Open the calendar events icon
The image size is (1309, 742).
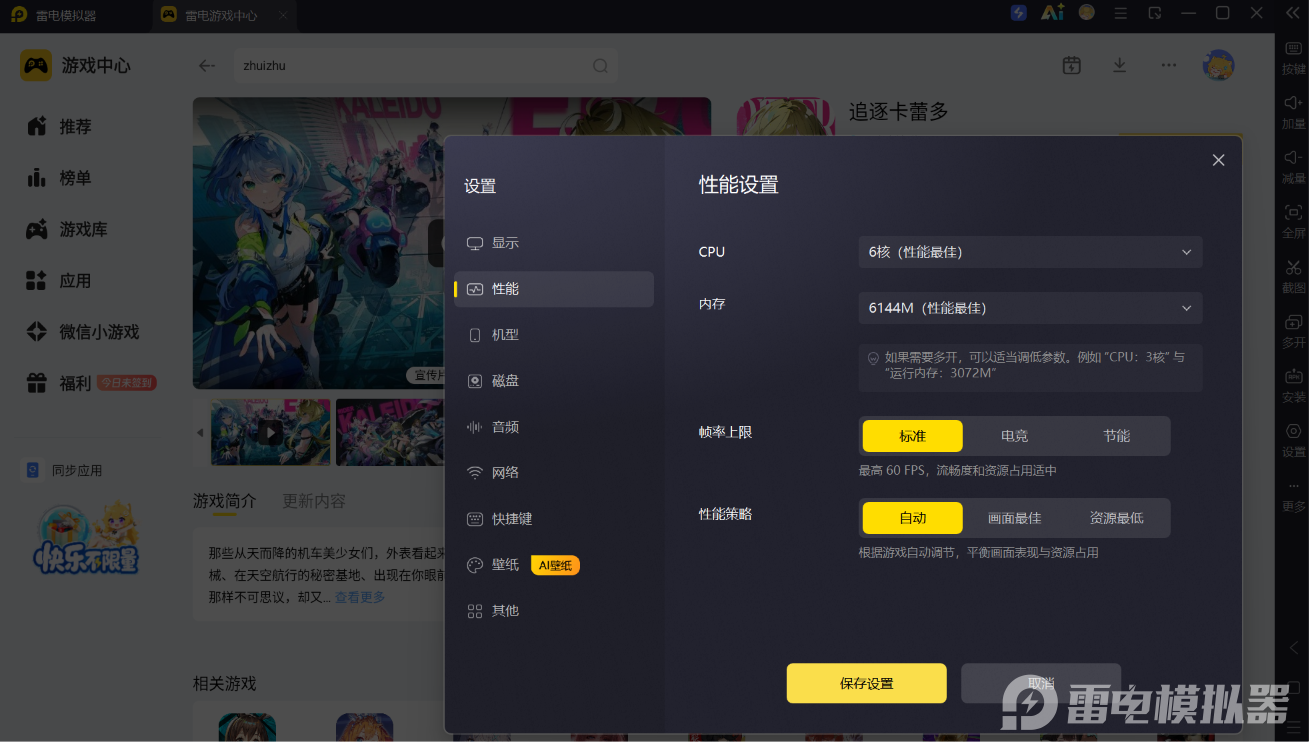[1072, 65]
